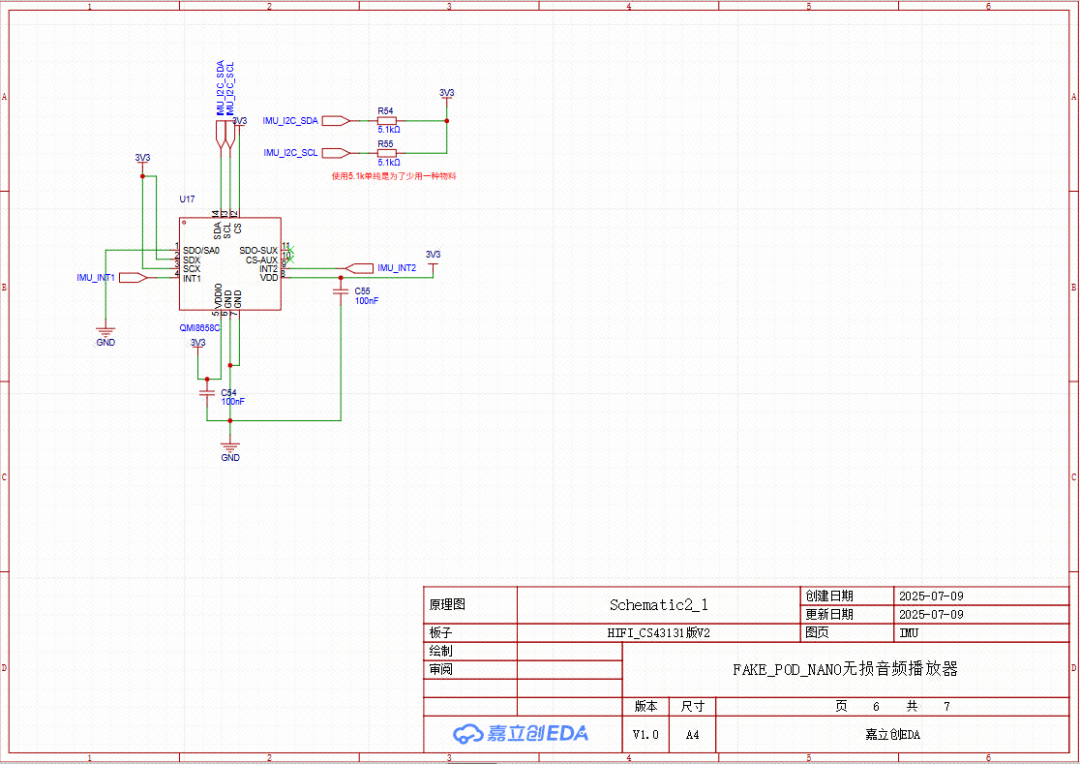Select resistor R55 symbol
1080x764 pixels.
(x=387, y=153)
